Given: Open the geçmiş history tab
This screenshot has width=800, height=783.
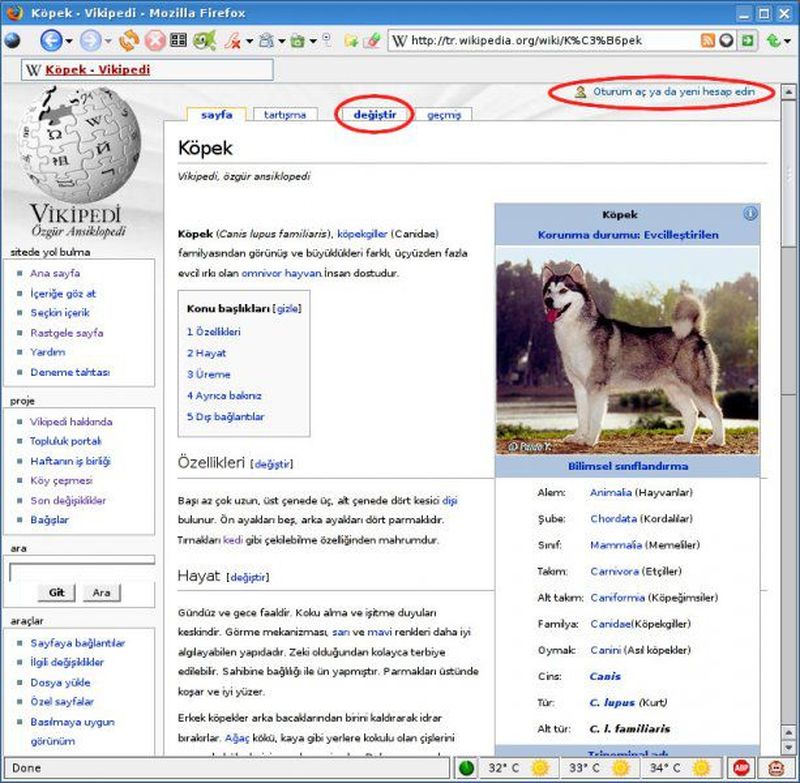Looking at the screenshot, I should pos(443,115).
